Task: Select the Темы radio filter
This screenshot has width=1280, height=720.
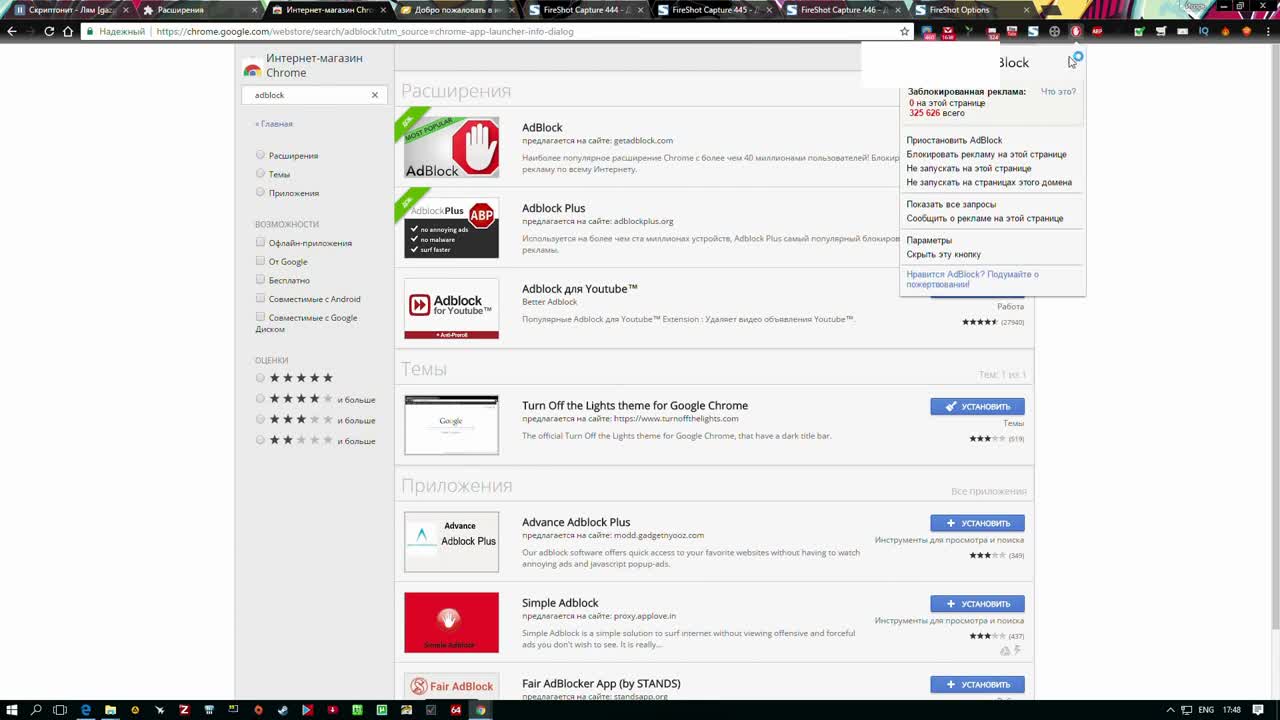Action: pyautogui.click(x=260, y=174)
